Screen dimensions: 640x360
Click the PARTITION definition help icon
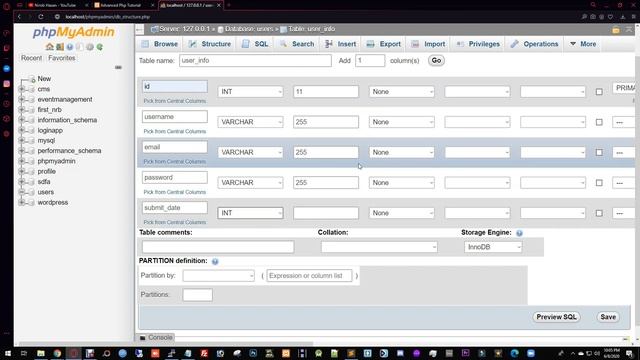coord(215,261)
